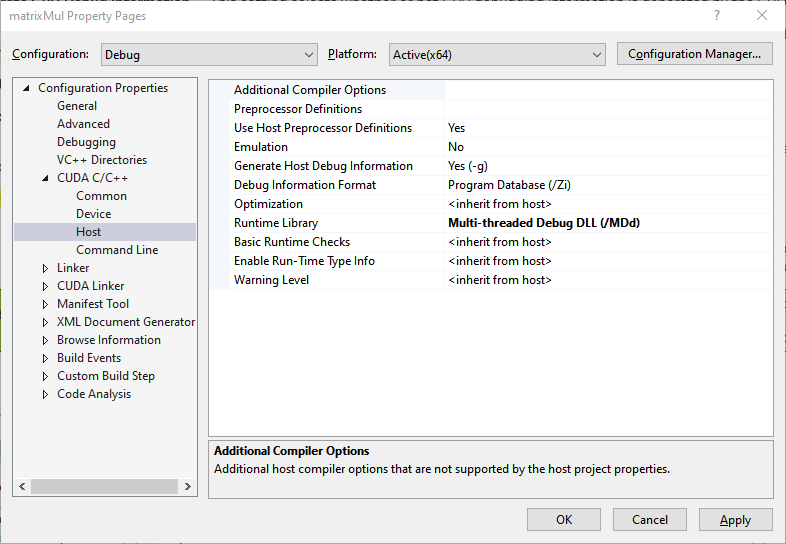Click the Cancel button
Viewport: 786px width, 544px height.
[650, 519]
